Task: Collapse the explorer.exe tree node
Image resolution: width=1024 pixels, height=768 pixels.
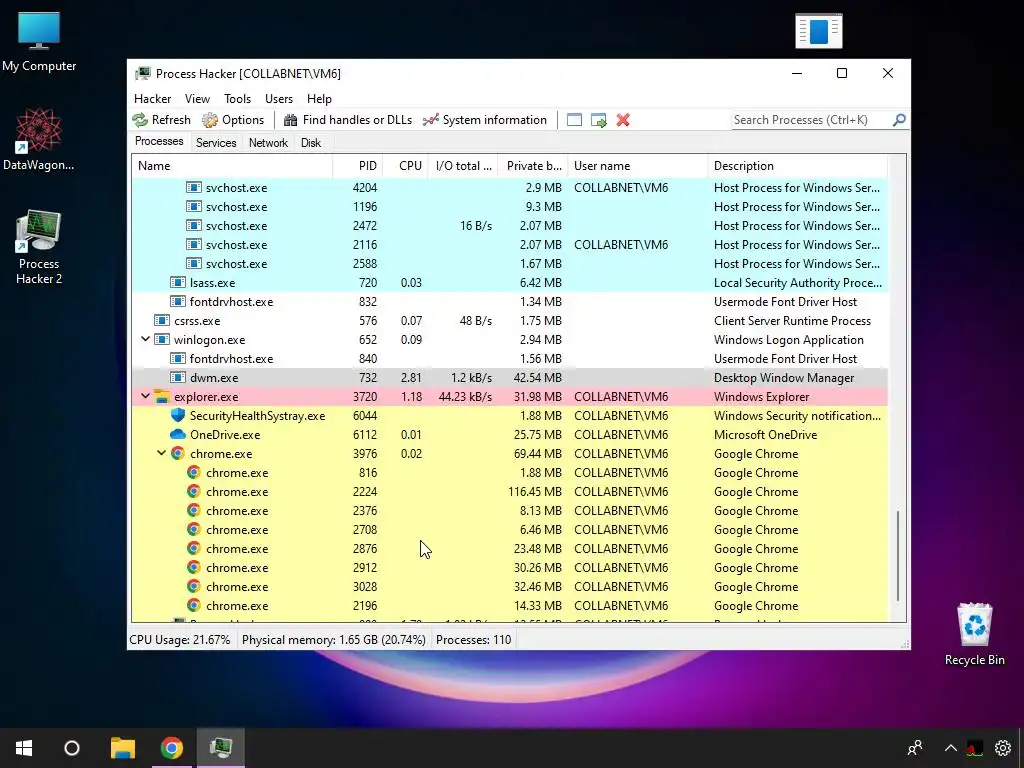Action: click(145, 396)
